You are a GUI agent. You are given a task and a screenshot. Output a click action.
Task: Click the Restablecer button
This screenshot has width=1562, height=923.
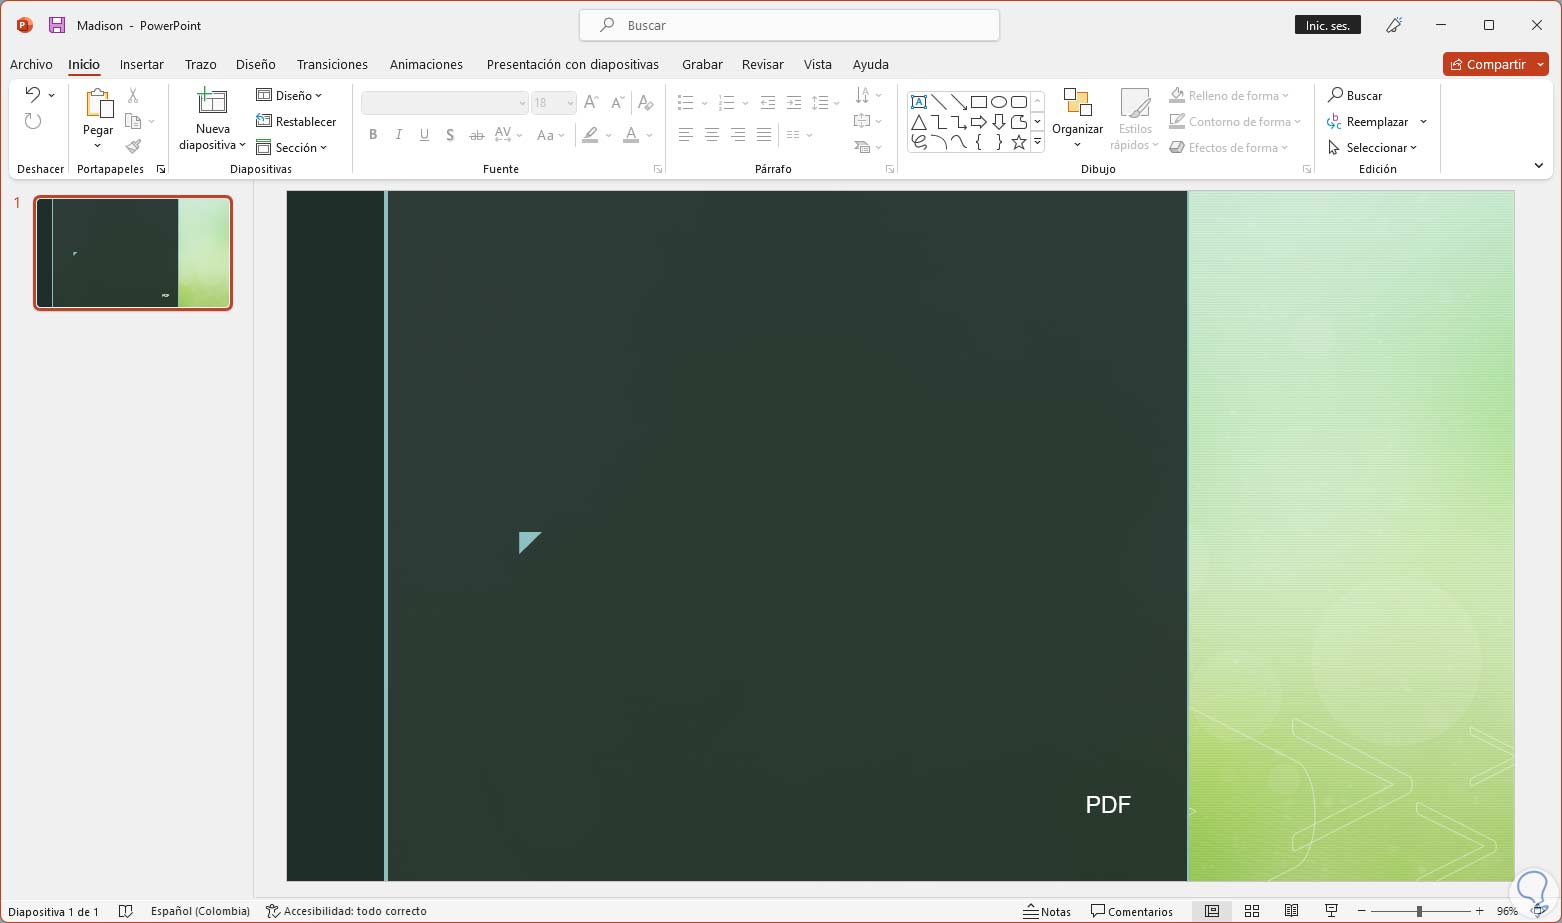(296, 122)
